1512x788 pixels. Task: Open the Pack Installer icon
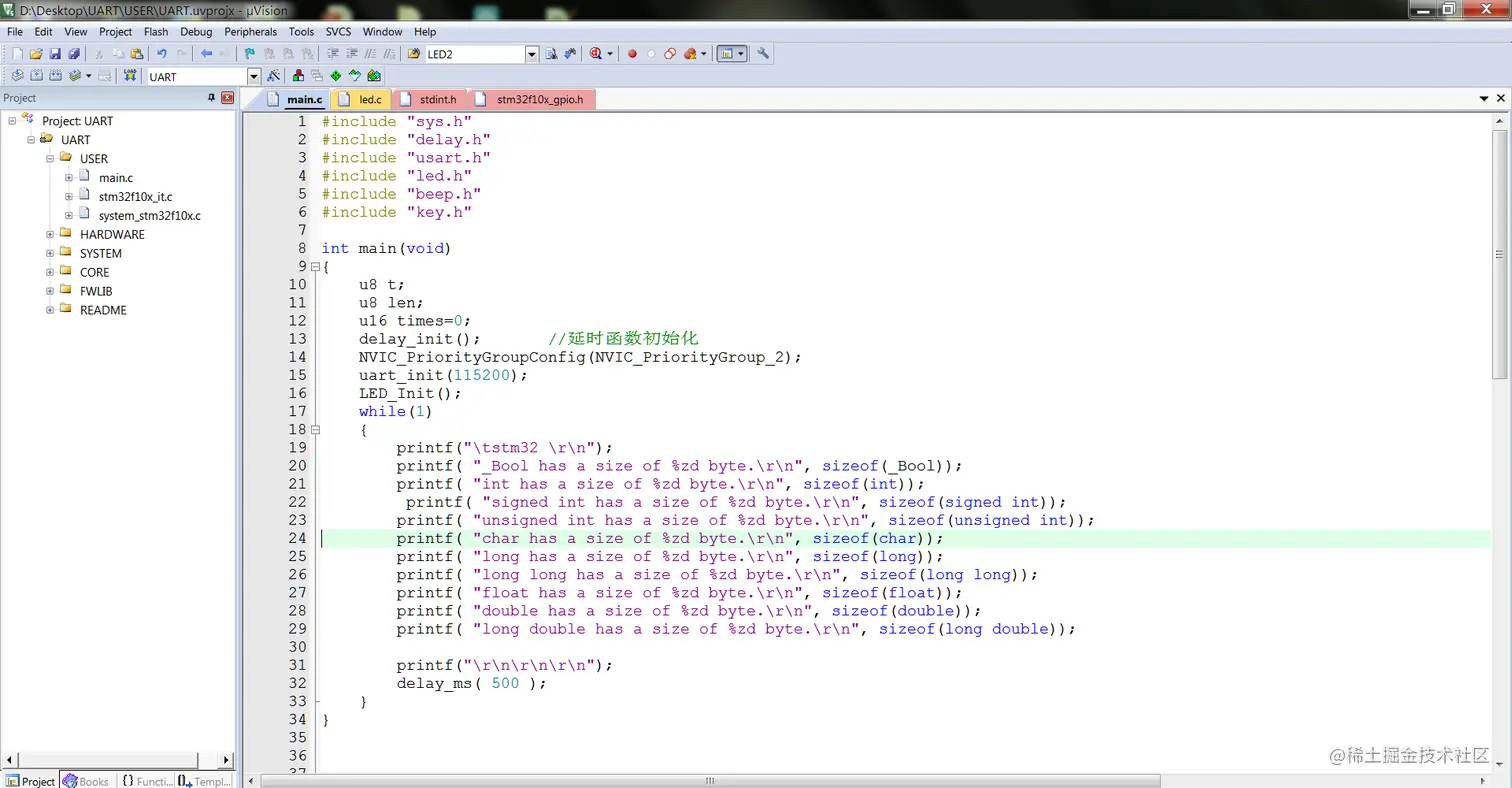(x=374, y=76)
